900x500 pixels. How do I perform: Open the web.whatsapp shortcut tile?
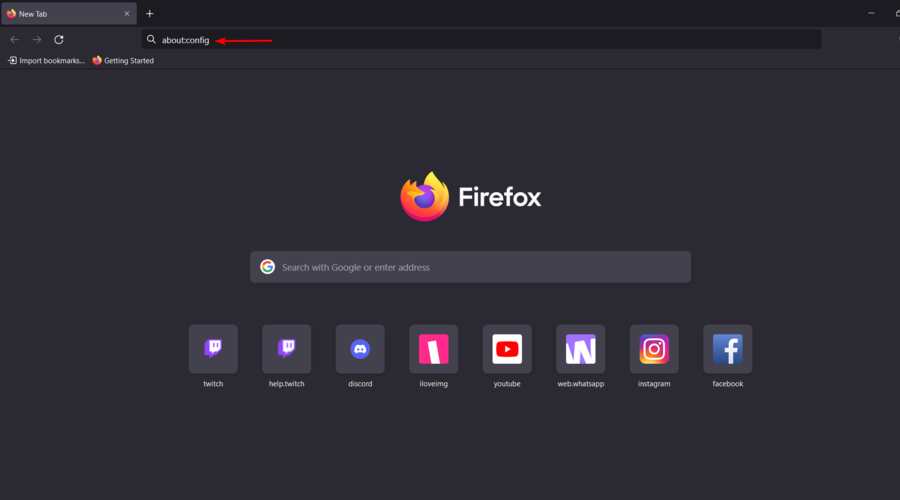pos(580,349)
